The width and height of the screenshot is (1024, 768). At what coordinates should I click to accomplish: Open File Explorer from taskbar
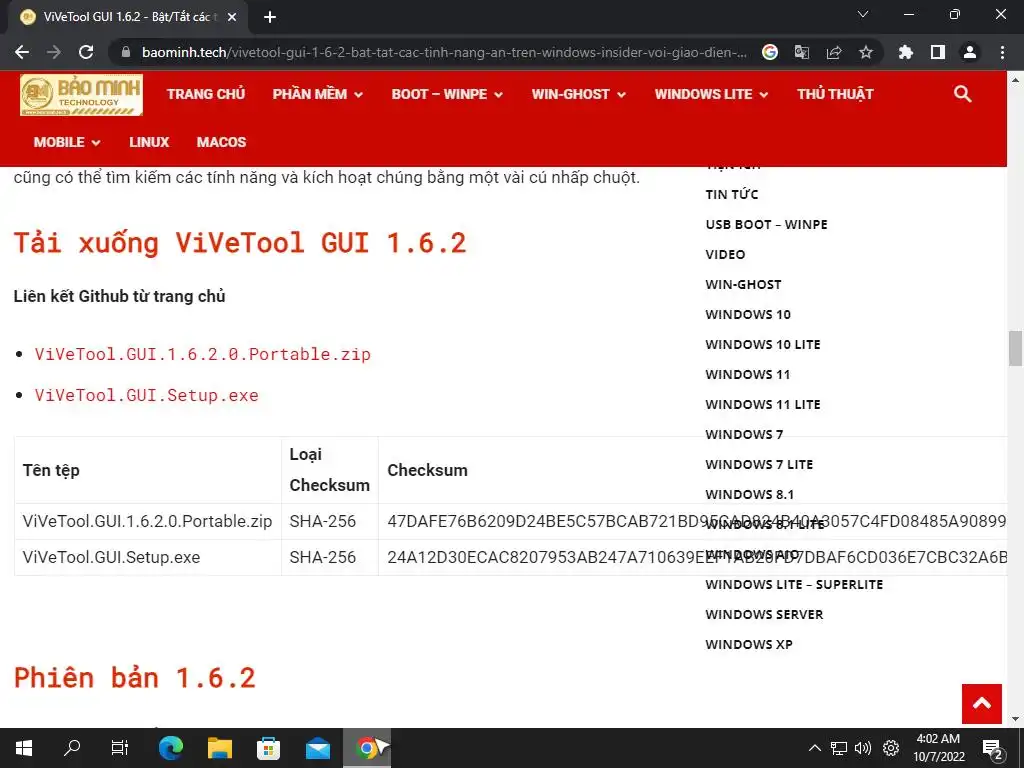tap(220, 748)
